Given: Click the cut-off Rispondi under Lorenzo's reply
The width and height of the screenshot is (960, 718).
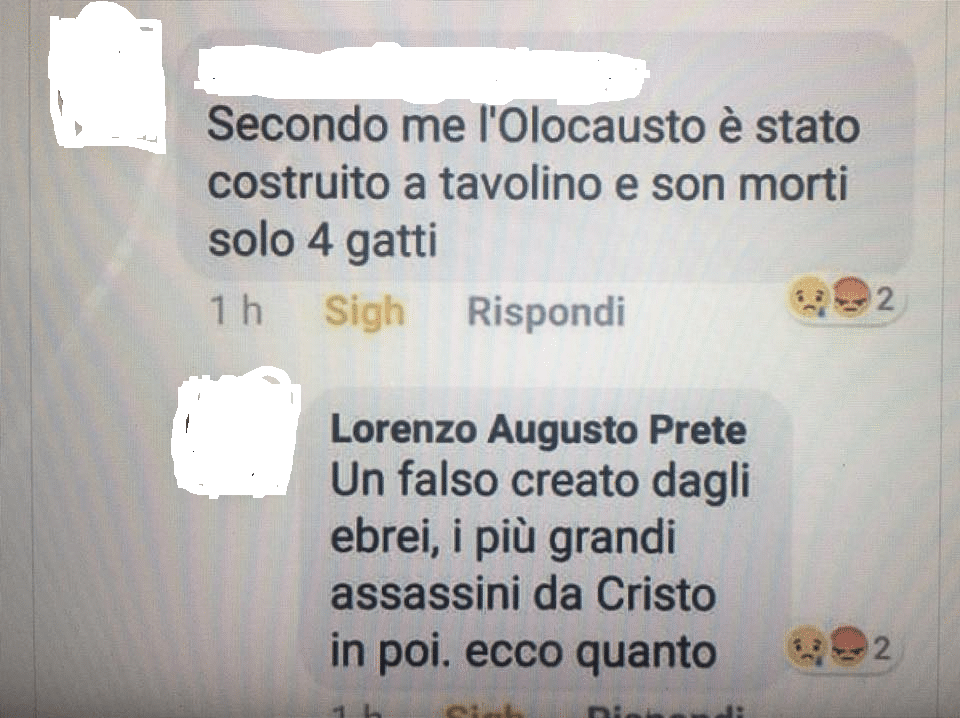Looking at the screenshot, I should 664,711.
